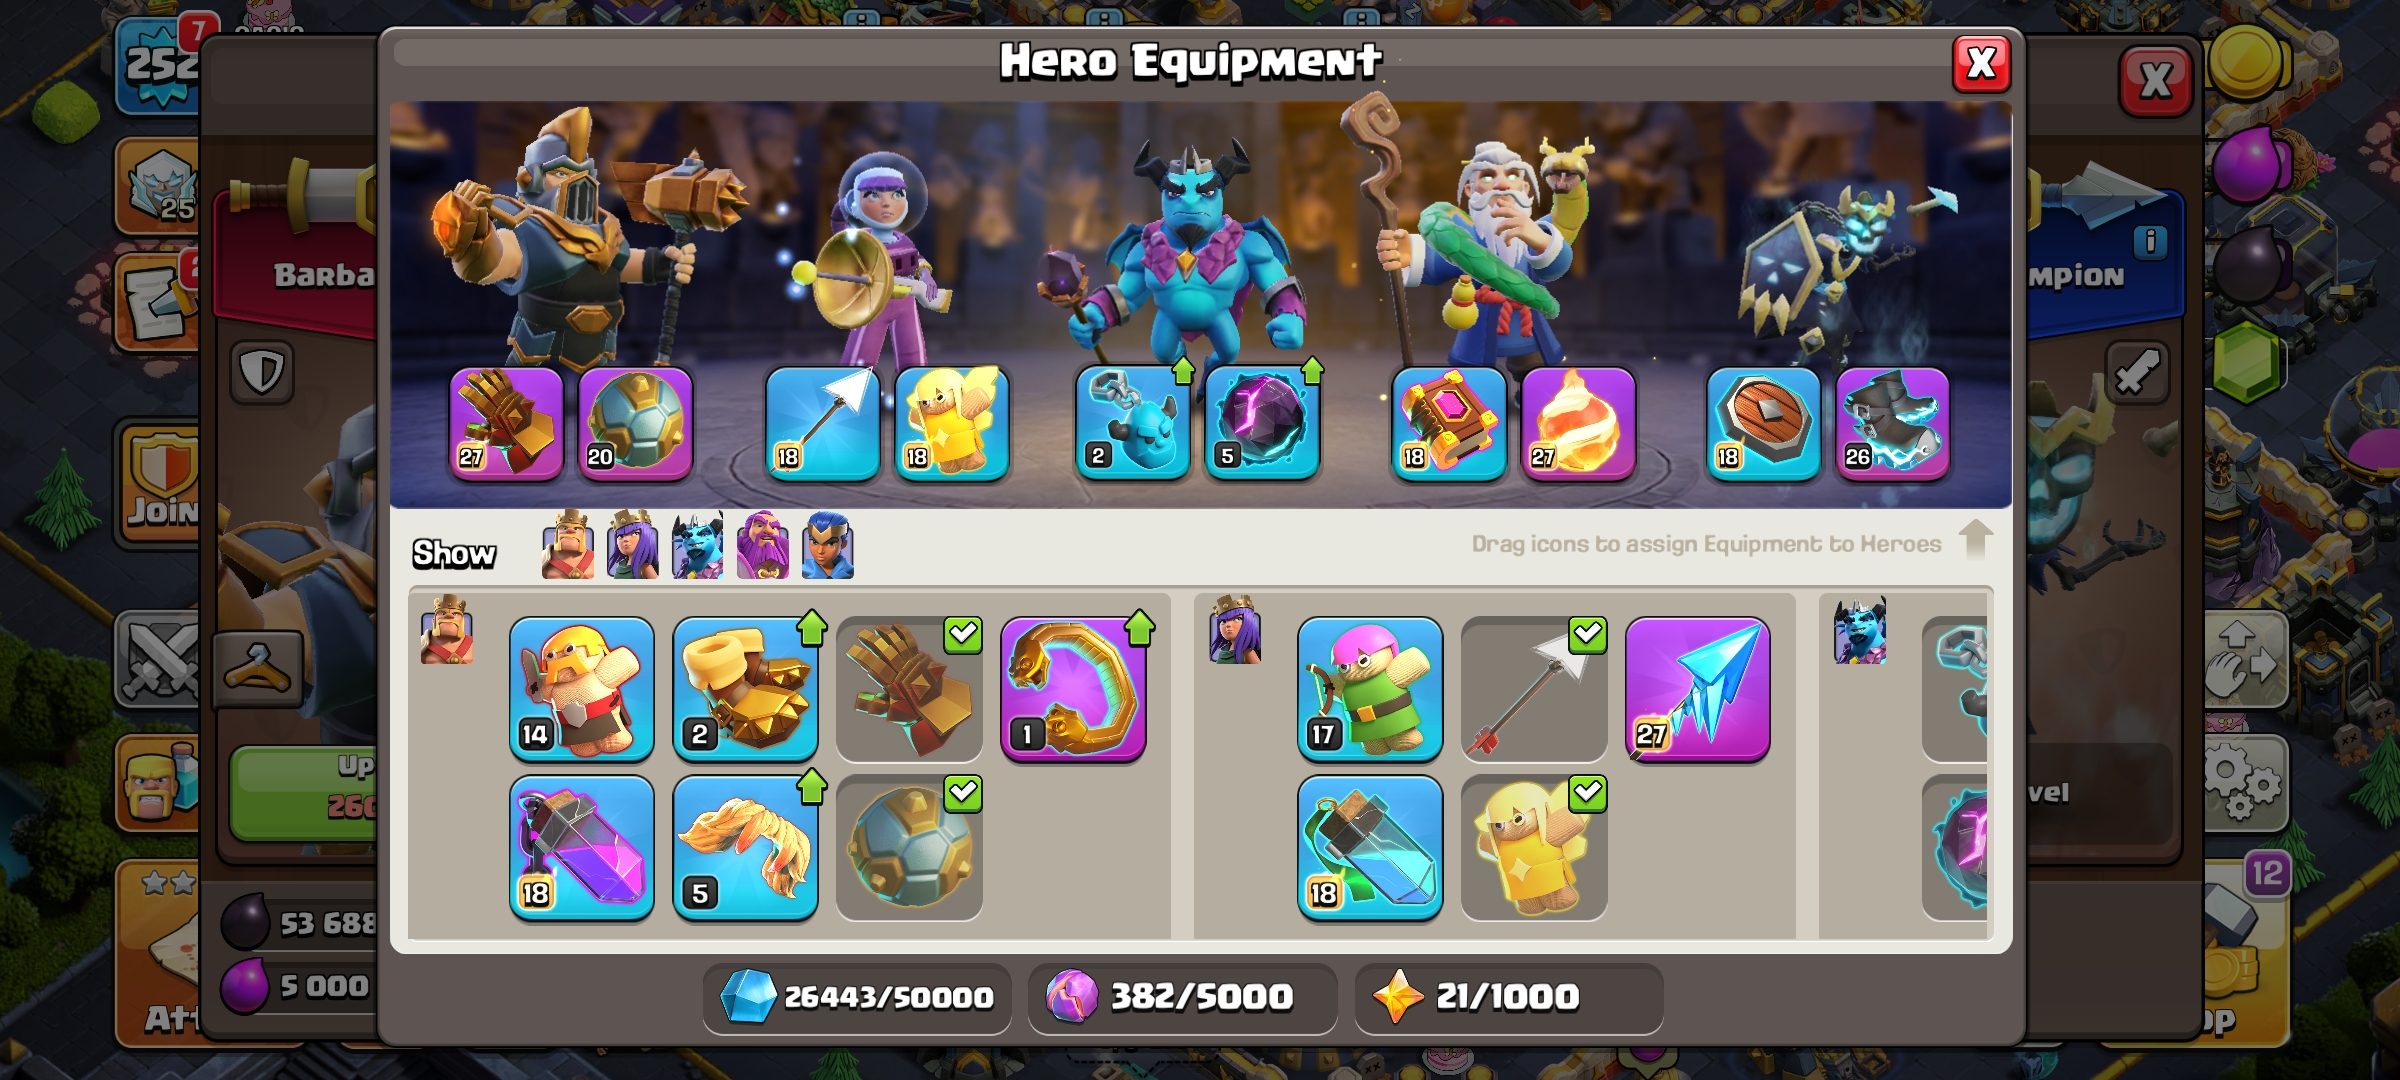Click the Glowy Ore 382/5000 counter
The width and height of the screenshot is (2400, 1080).
pyautogui.click(x=1182, y=997)
